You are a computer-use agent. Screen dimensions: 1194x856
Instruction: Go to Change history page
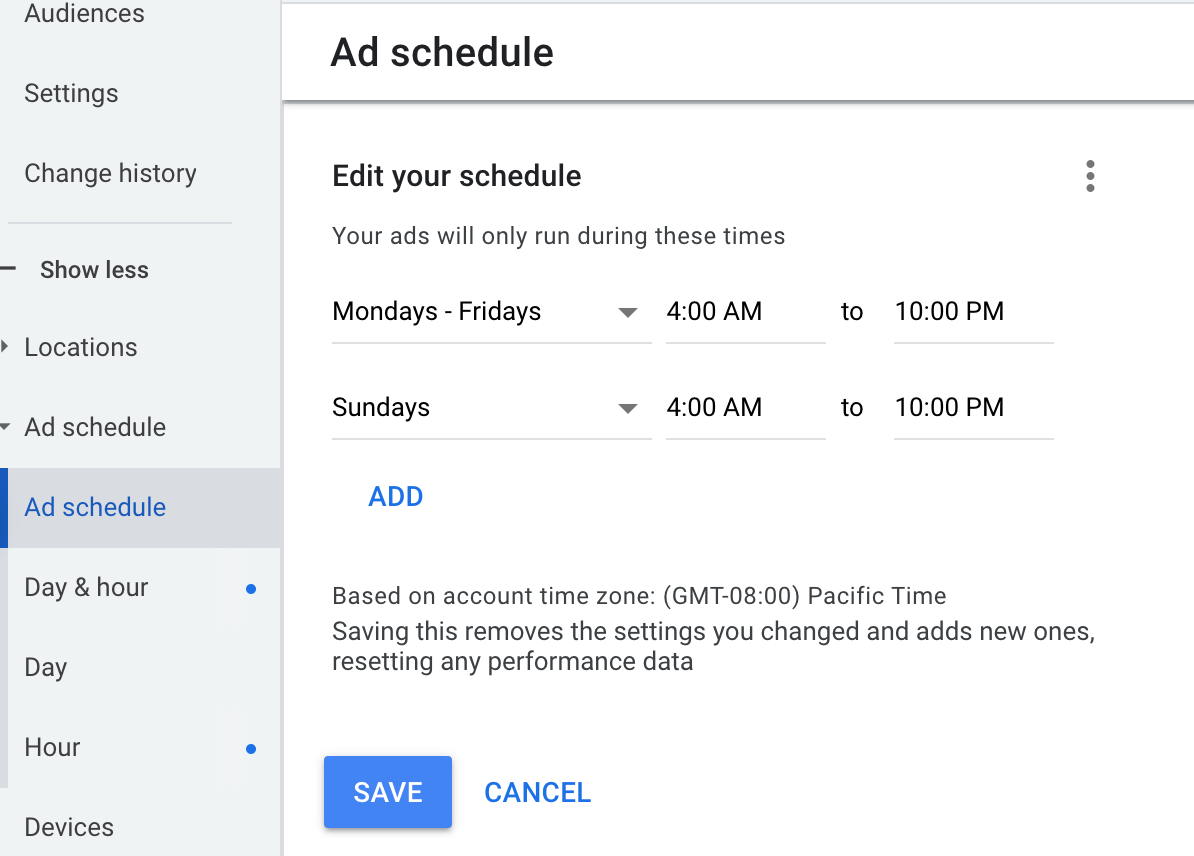[x=110, y=173]
